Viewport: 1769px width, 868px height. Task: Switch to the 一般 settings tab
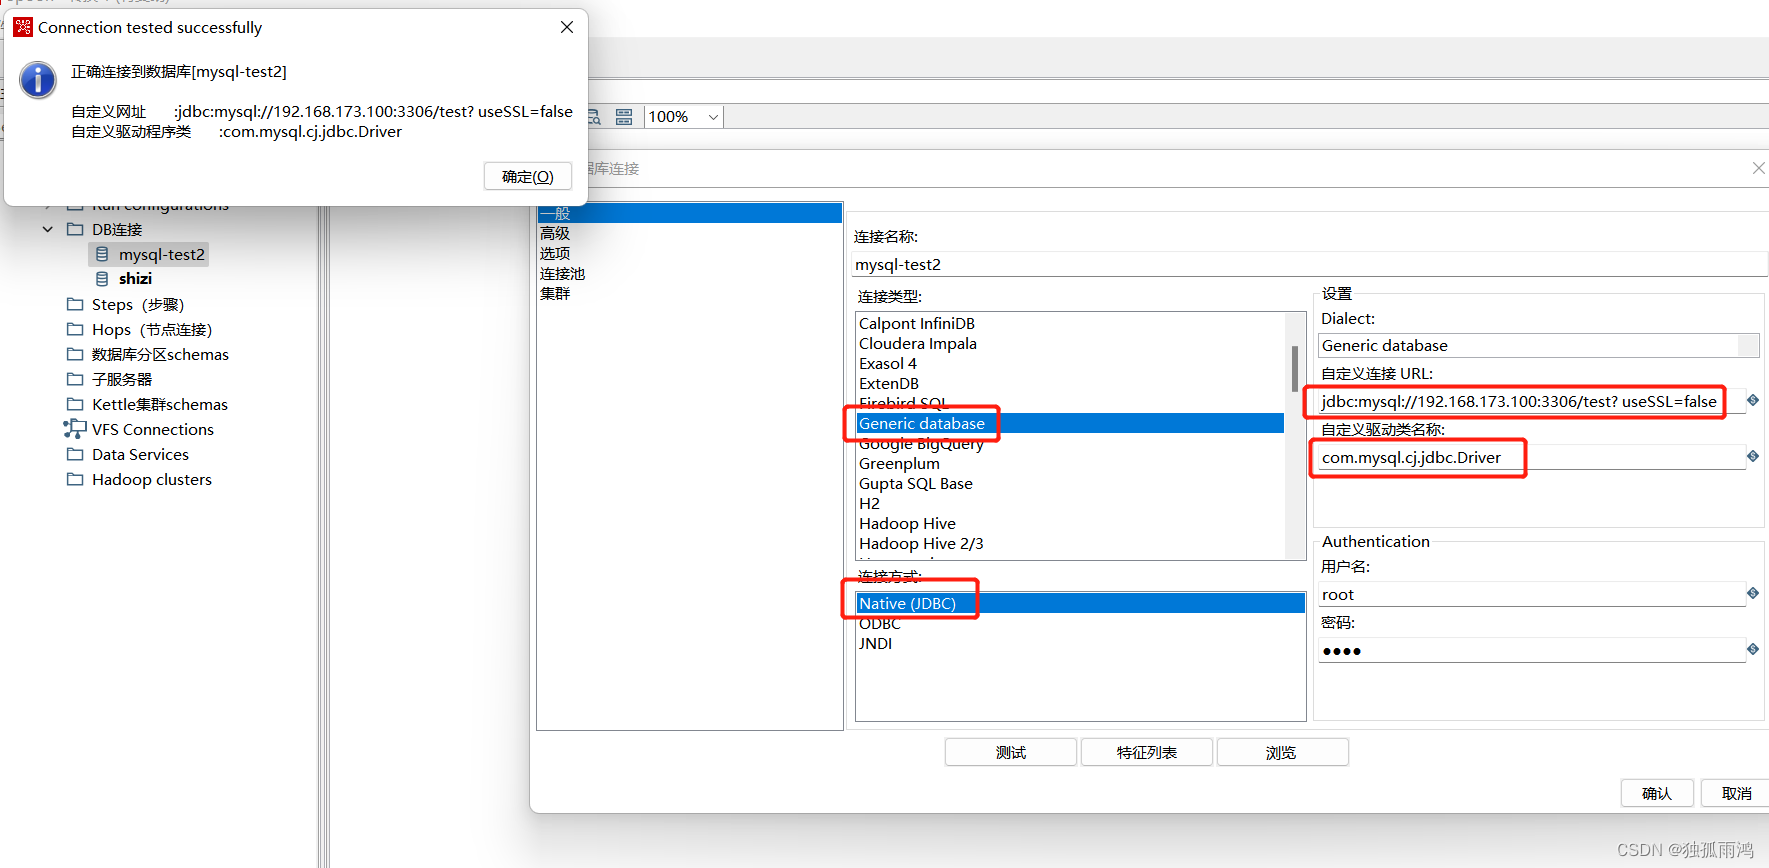(690, 213)
